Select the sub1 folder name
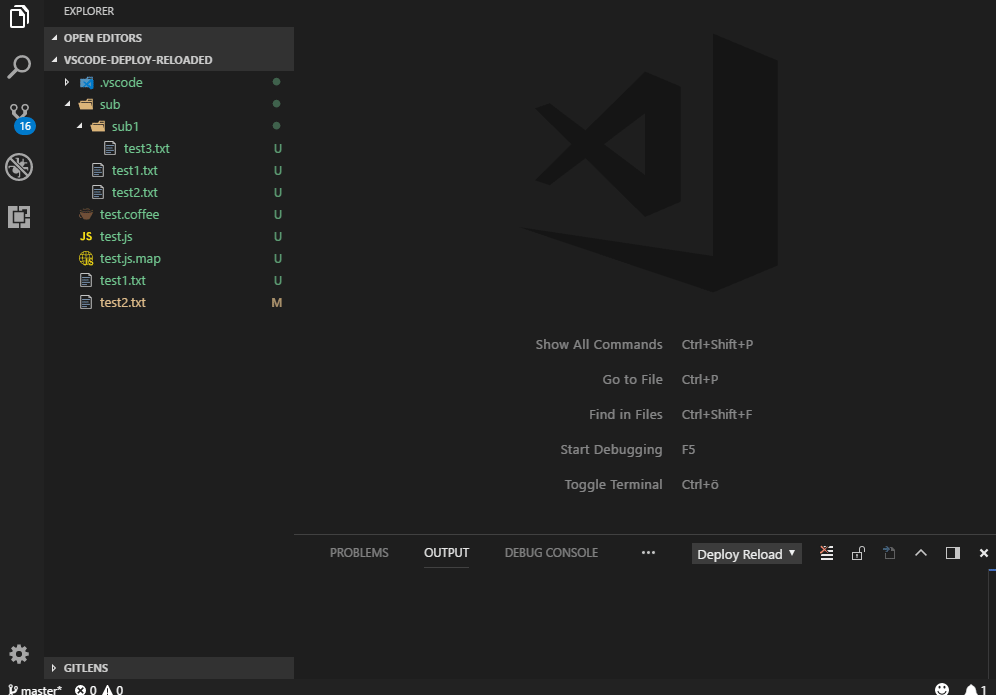996x695 pixels. pyautogui.click(x=125, y=126)
